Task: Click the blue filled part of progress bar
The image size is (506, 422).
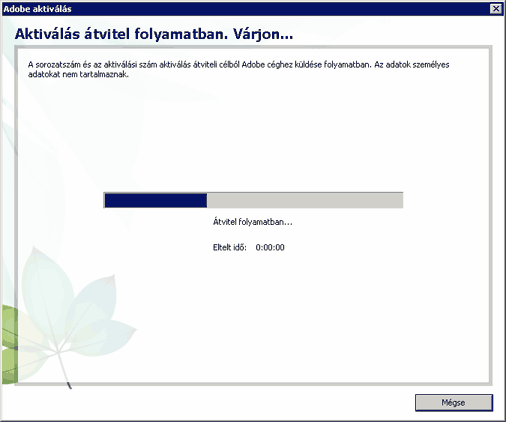Action: pyautogui.click(x=156, y=200)
